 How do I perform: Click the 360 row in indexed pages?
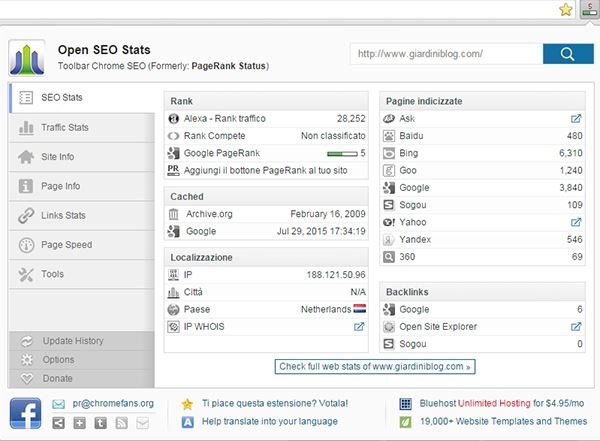coord(482,257)
